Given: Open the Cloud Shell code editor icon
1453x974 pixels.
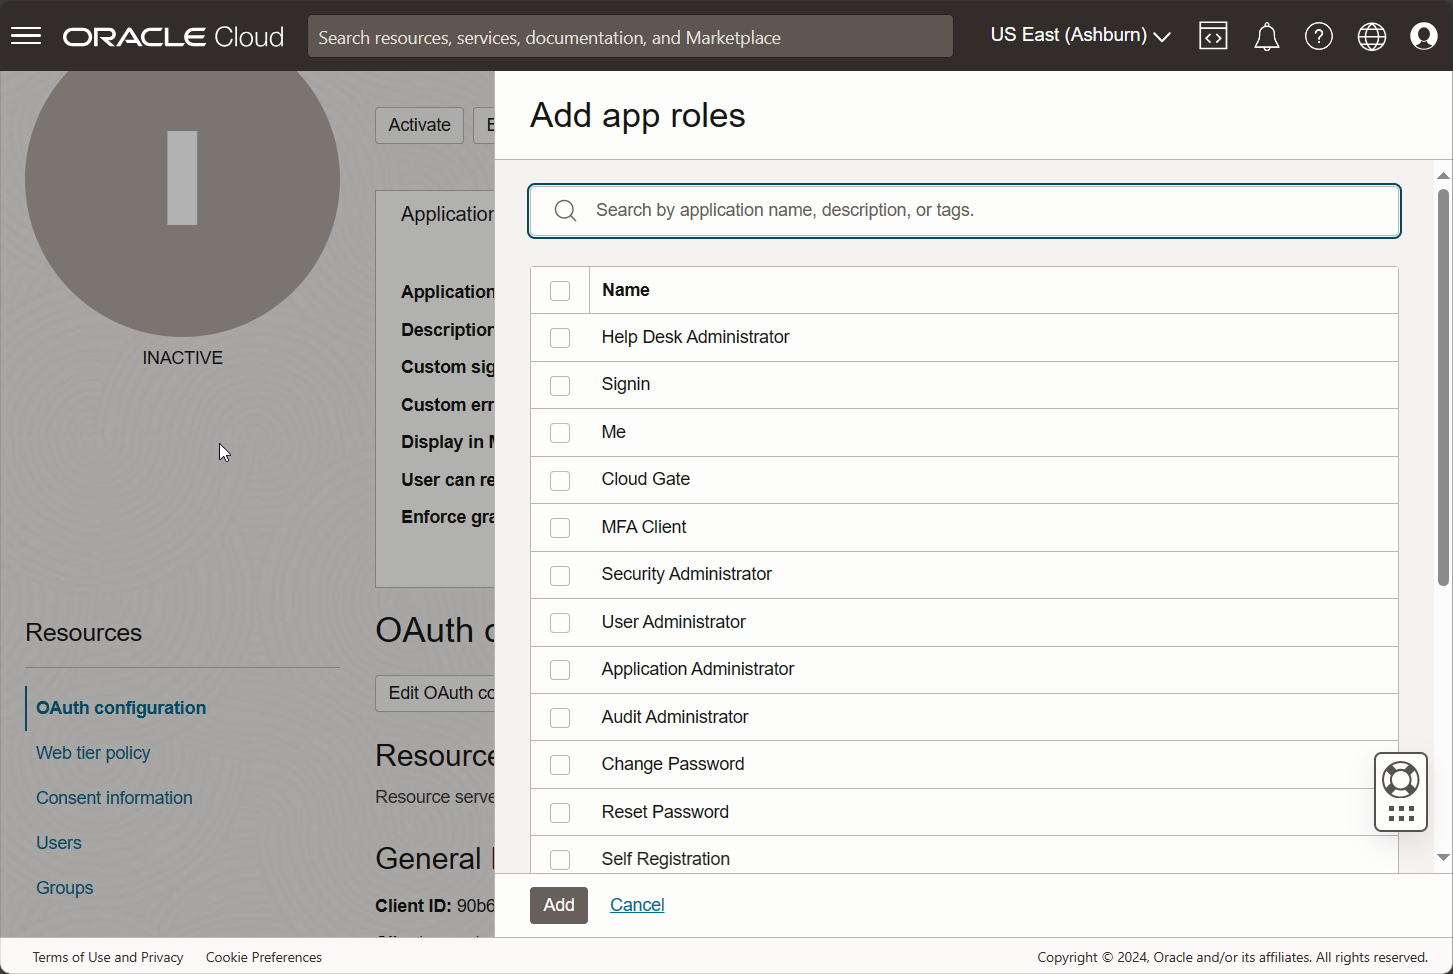Looking at the screenshot, I should [1213, 35].
